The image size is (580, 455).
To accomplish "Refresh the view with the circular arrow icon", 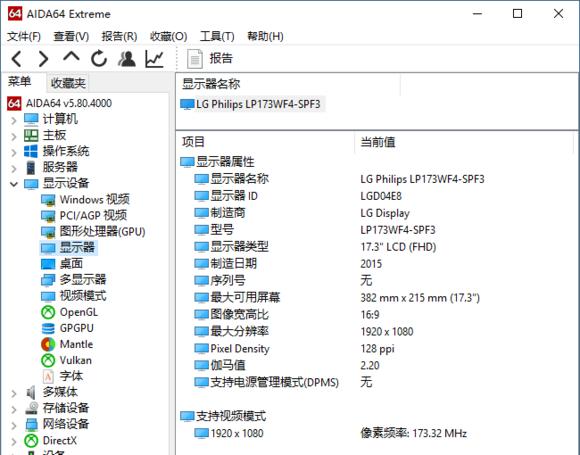I will click(x=99, y=59).
